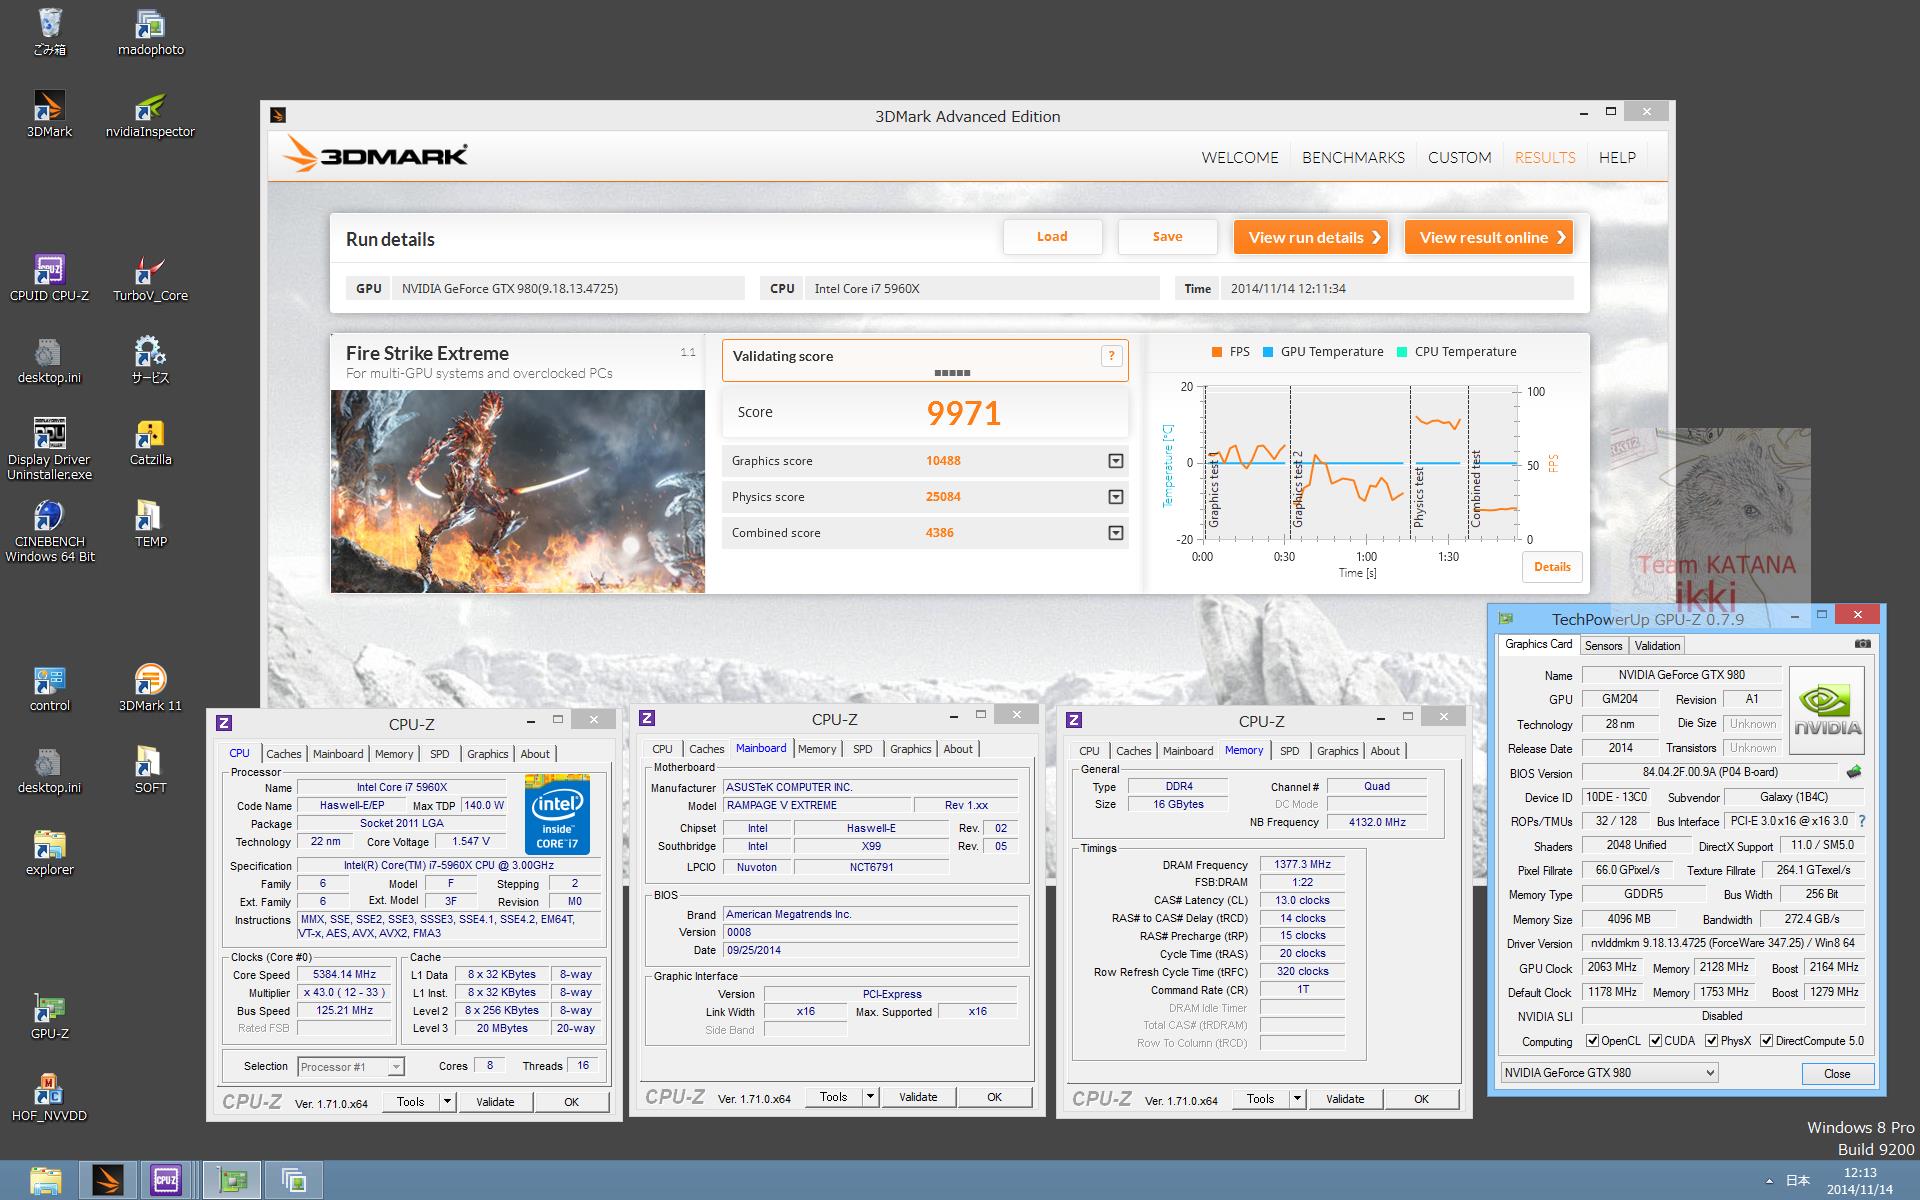Click the 日本 language indicator in the tray

click(x=1797, y=1181)
